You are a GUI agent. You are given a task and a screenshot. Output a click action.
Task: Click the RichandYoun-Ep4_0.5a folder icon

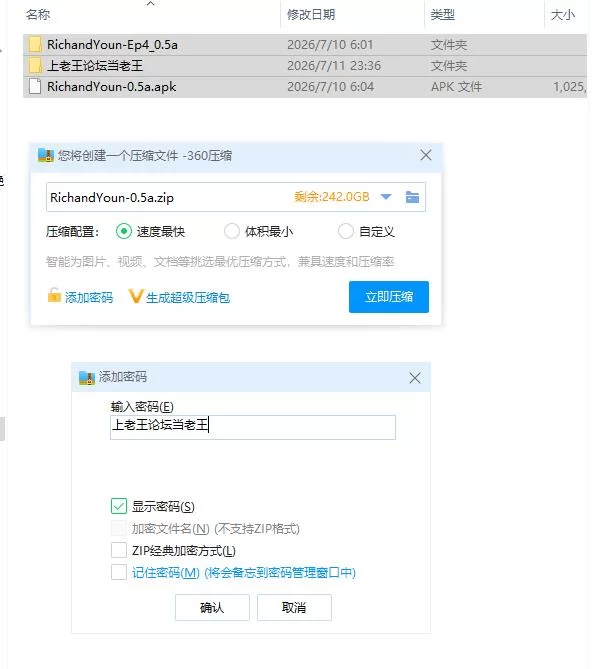point(35,44)
